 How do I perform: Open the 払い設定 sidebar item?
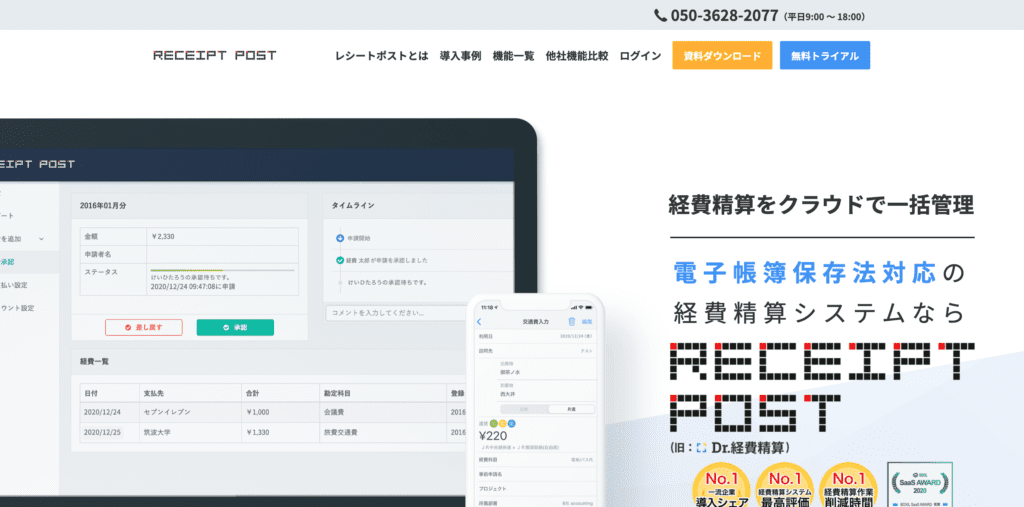click(x=14, y=285)
